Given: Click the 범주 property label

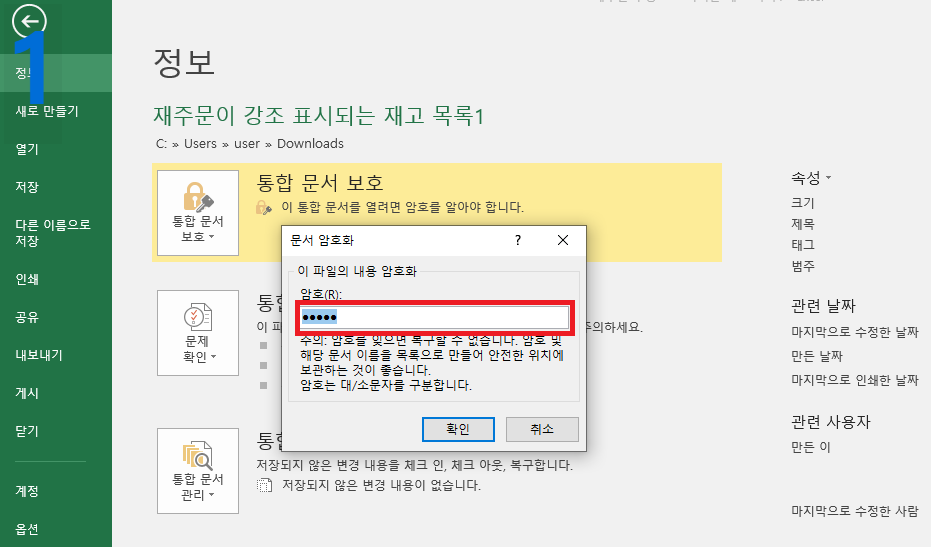Looking at the screenshot, I should [803, 265].
